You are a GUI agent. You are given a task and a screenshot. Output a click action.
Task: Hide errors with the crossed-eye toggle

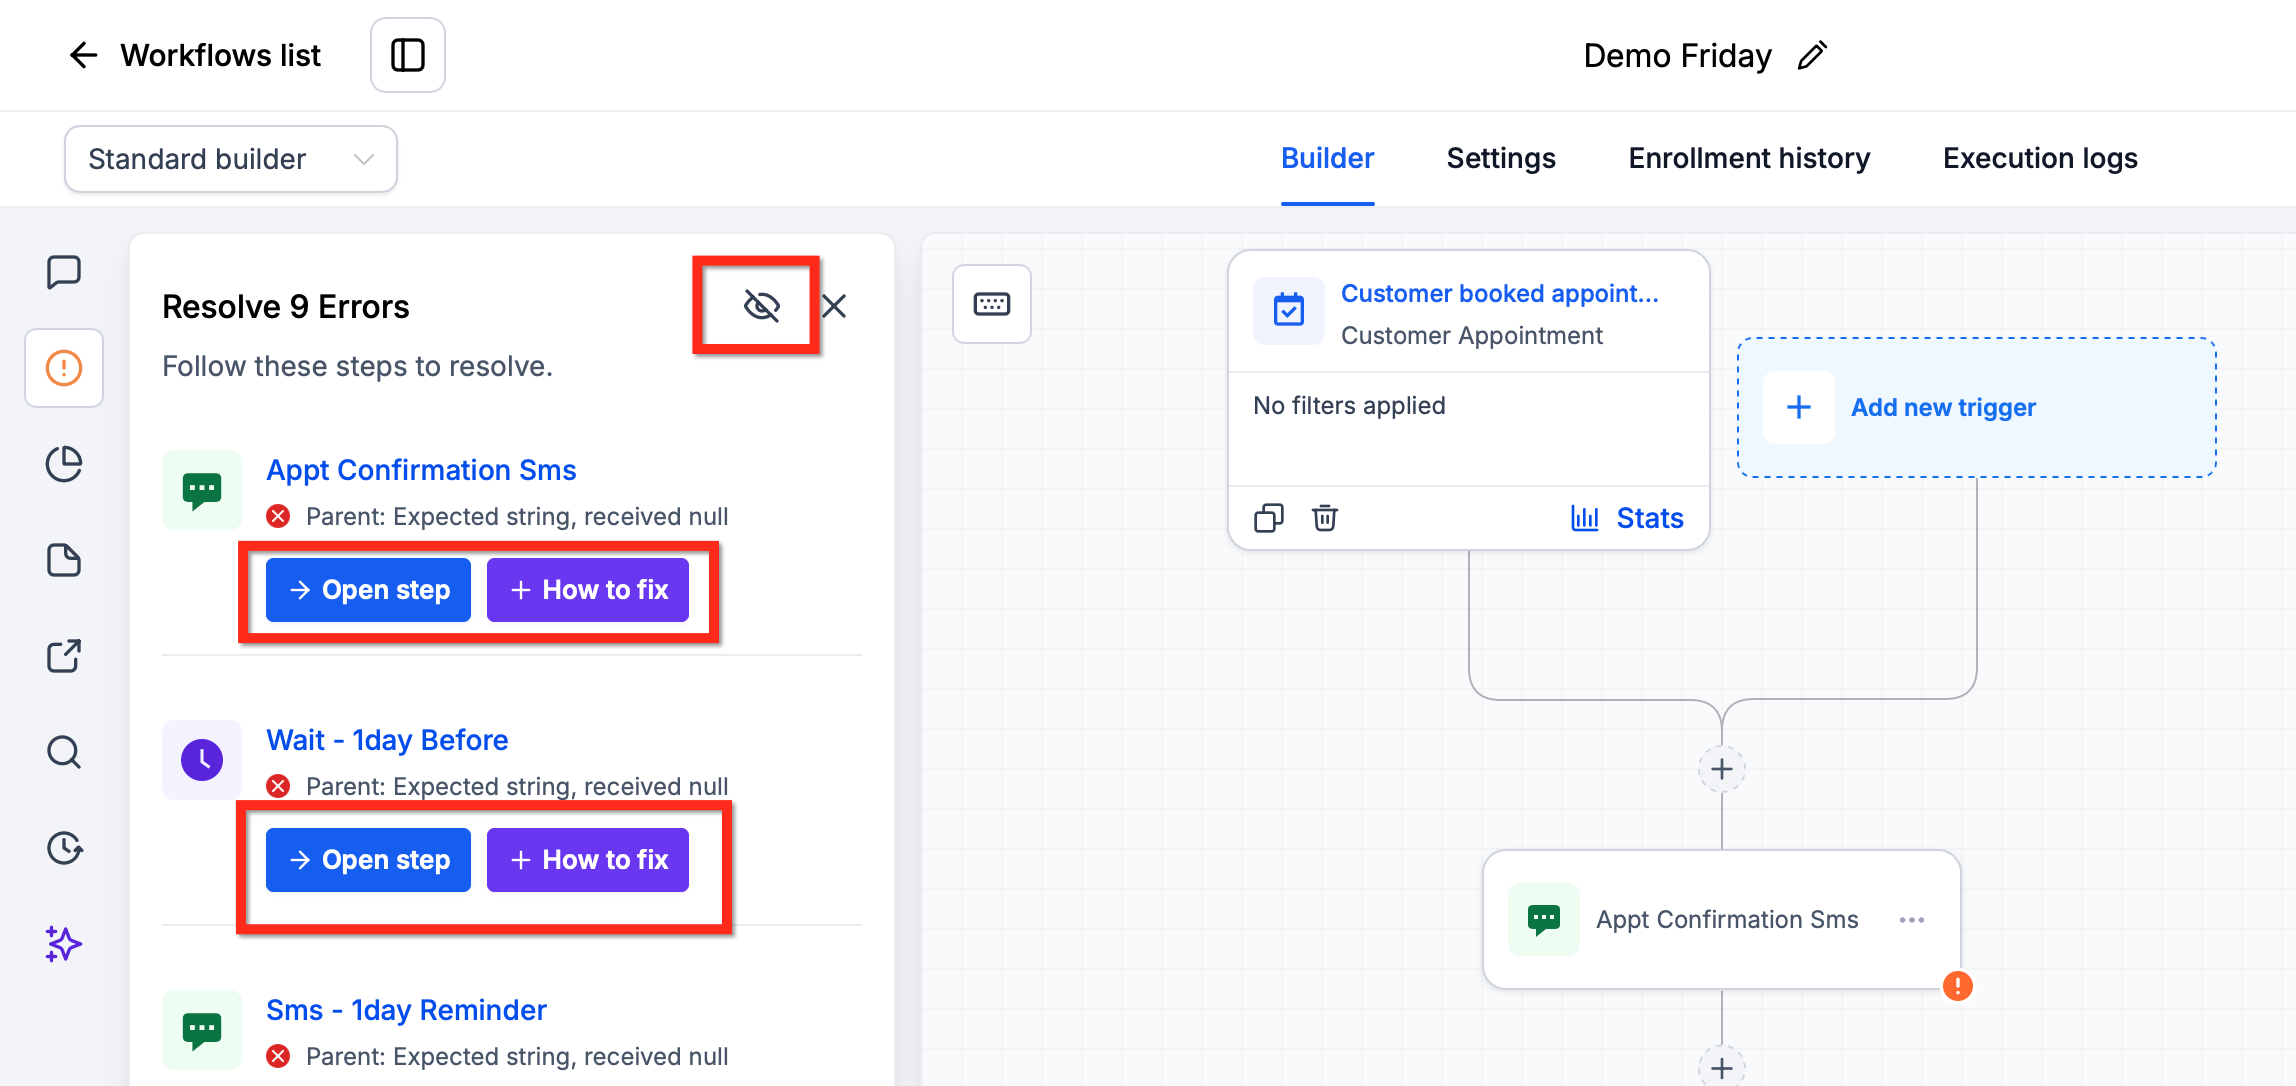pyautogui.click(x=761, y=306)
